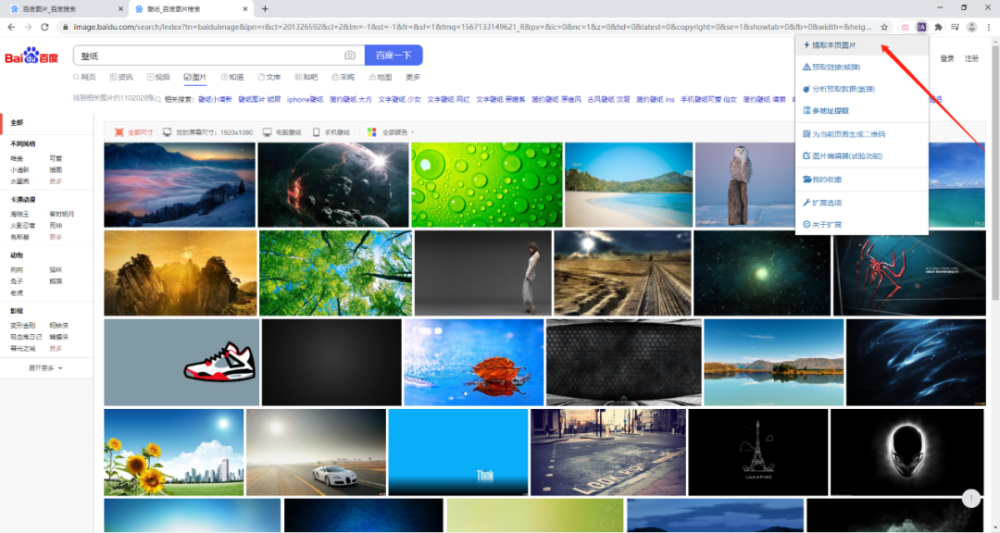1000x533 pixels.
Task: Click the 百度一下 search button
Action: click(393, 55)
